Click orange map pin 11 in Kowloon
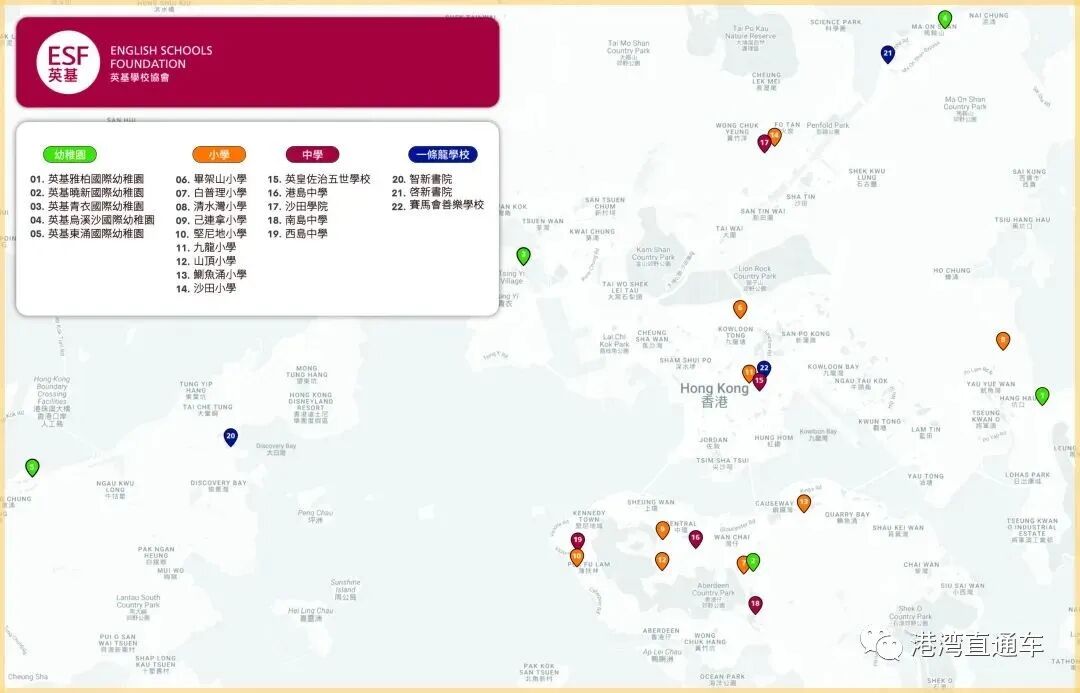 coord(749,373)
